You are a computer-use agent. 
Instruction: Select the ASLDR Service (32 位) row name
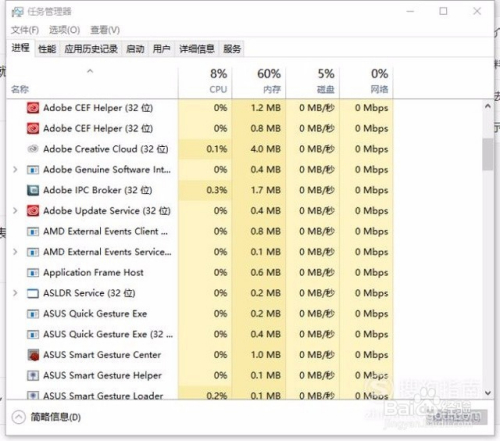89,293
